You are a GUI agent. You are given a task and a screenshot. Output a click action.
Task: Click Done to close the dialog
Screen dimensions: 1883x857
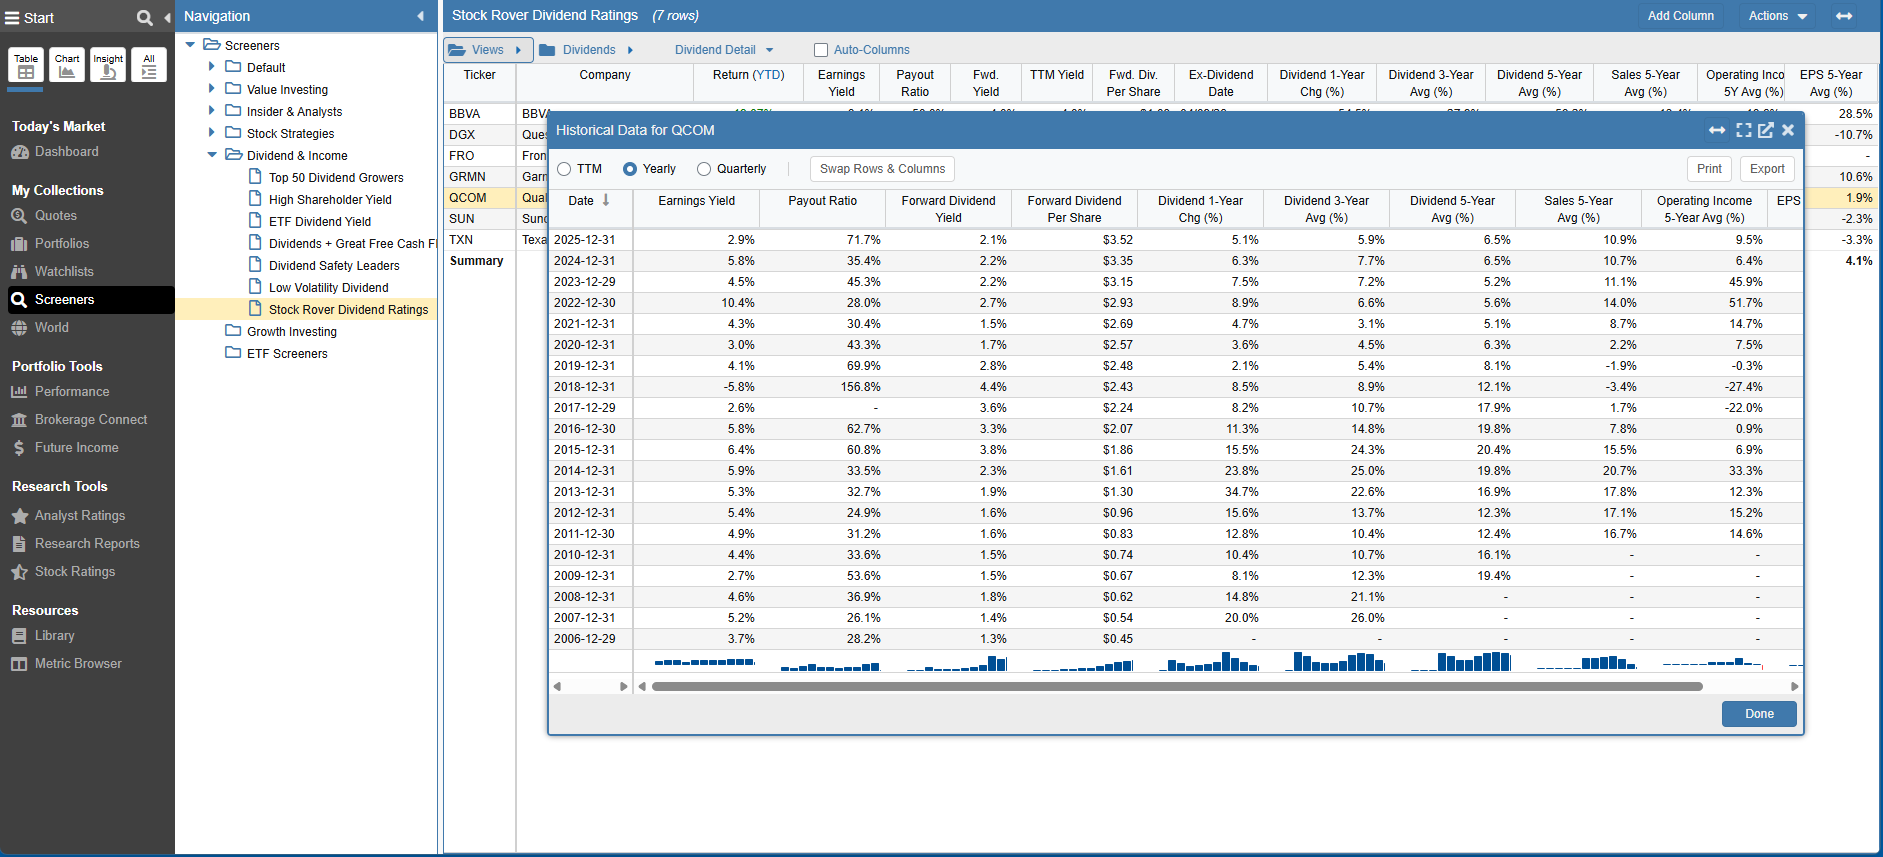click(x=1759, y=714)
